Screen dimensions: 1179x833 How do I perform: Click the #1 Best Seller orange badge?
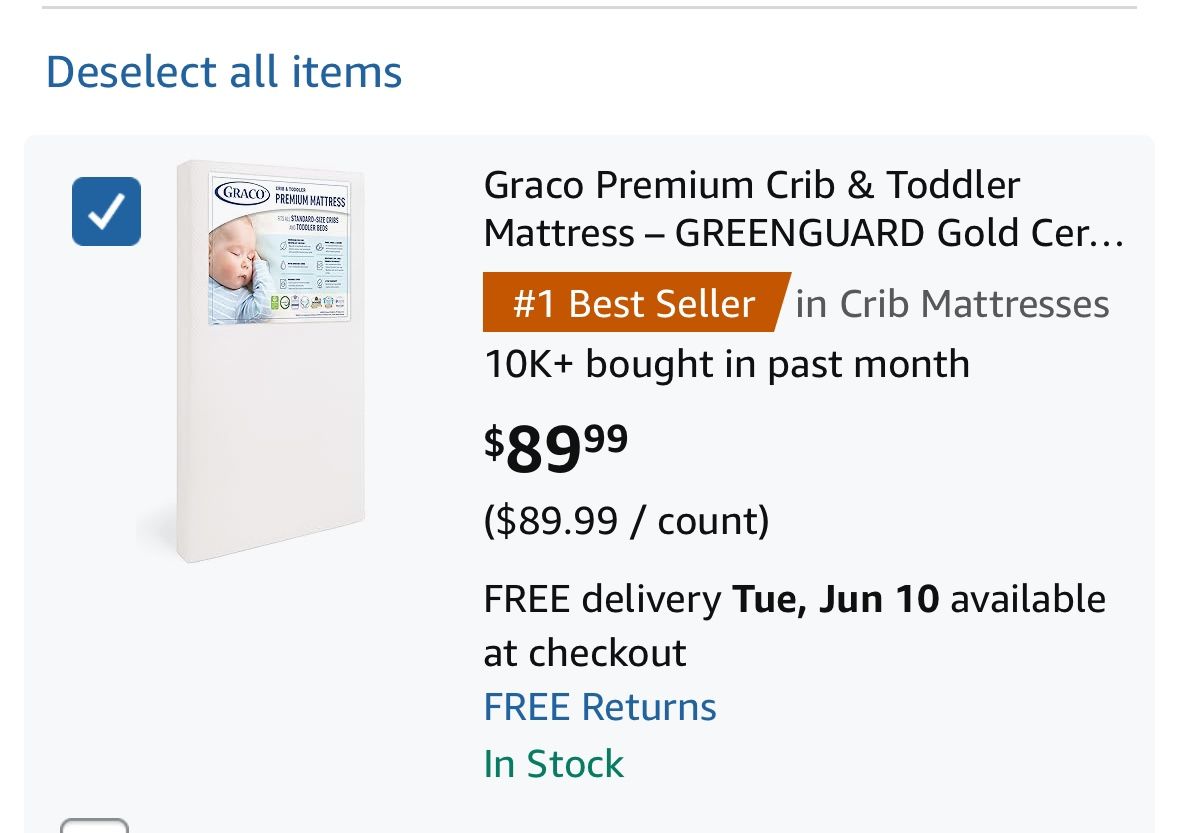tap(634, 303)
